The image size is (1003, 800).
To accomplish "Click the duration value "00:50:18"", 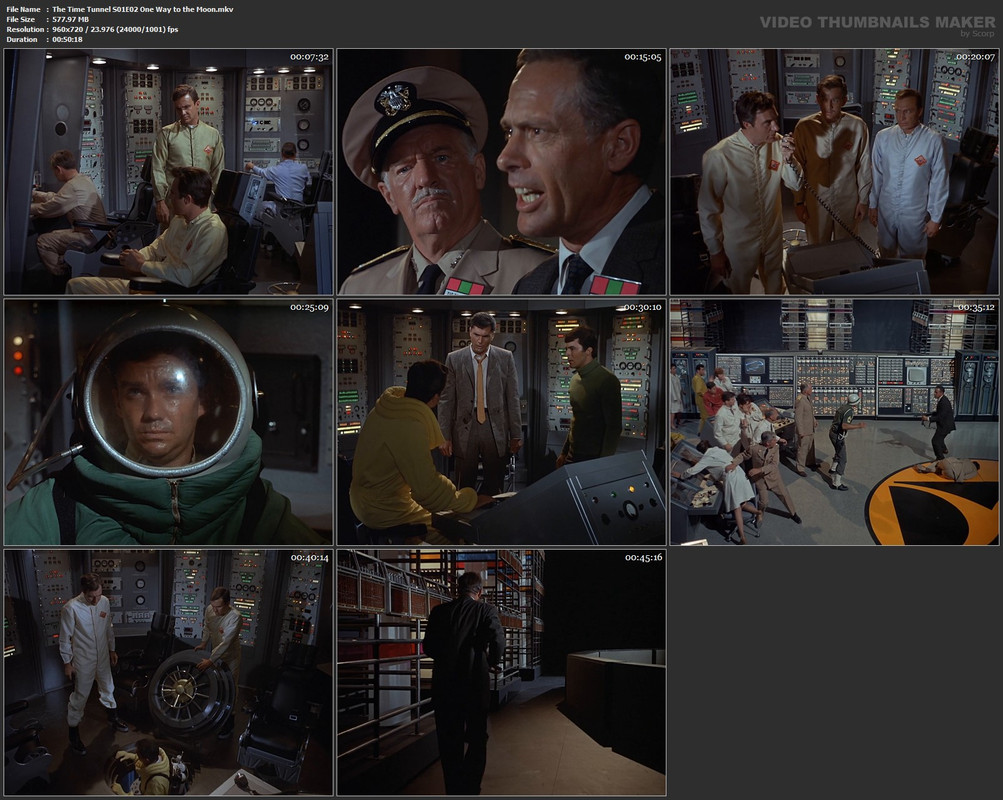I will coord(67,40).
